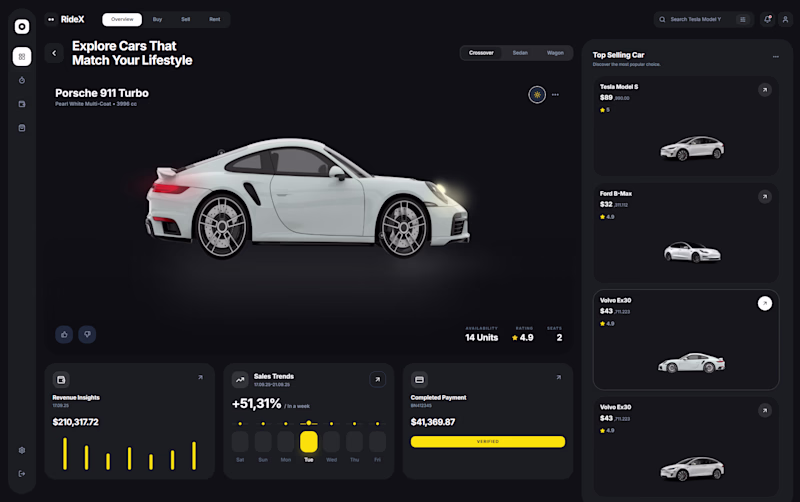
Task: Open the wallet icon in left sidebar
Action: (22, 104)
